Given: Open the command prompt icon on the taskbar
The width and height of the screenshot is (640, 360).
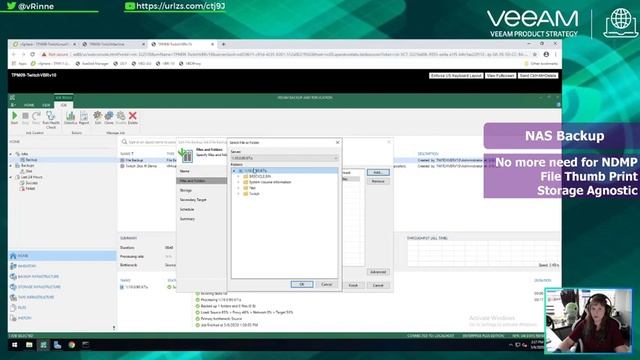Looking at the screenshot, I should click(86, 345).
